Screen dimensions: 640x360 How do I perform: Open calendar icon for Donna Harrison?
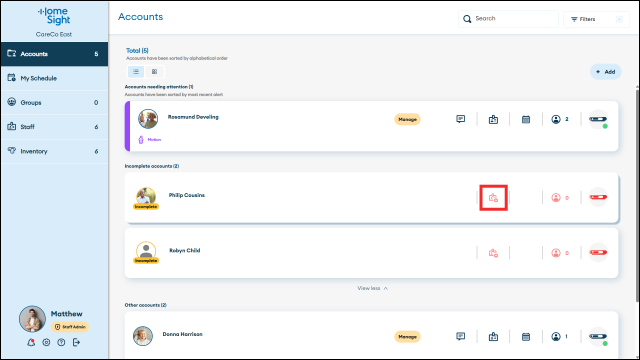[x=526, y=337]
